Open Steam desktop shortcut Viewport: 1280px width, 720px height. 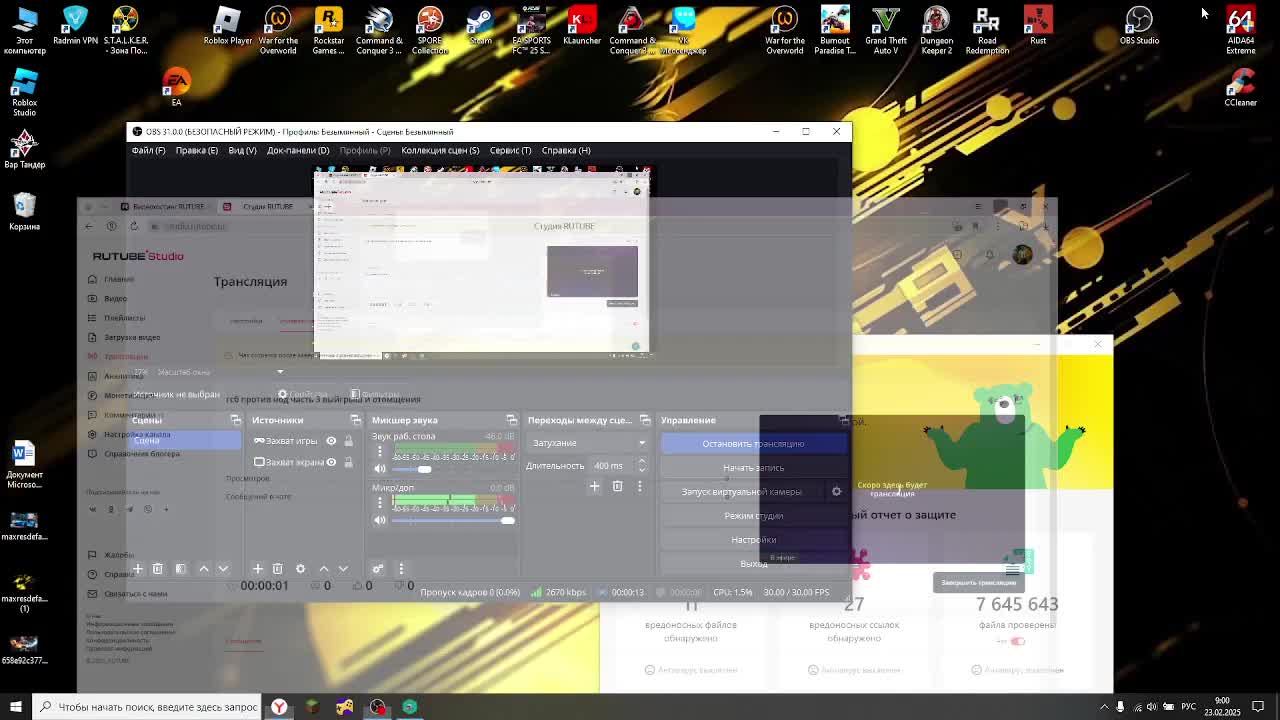(x=481, y=27)
